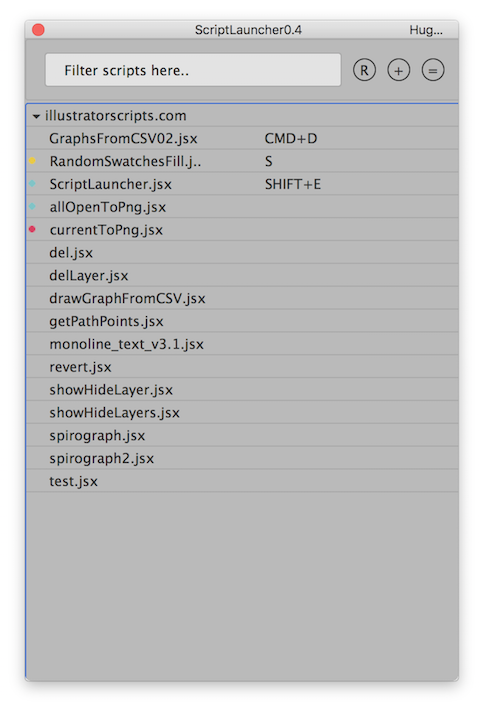Select drawGraphFromCSV.jsx in the list
This screenshot has width=480, height=706.
pyautogui.click(x=242, y=298)
